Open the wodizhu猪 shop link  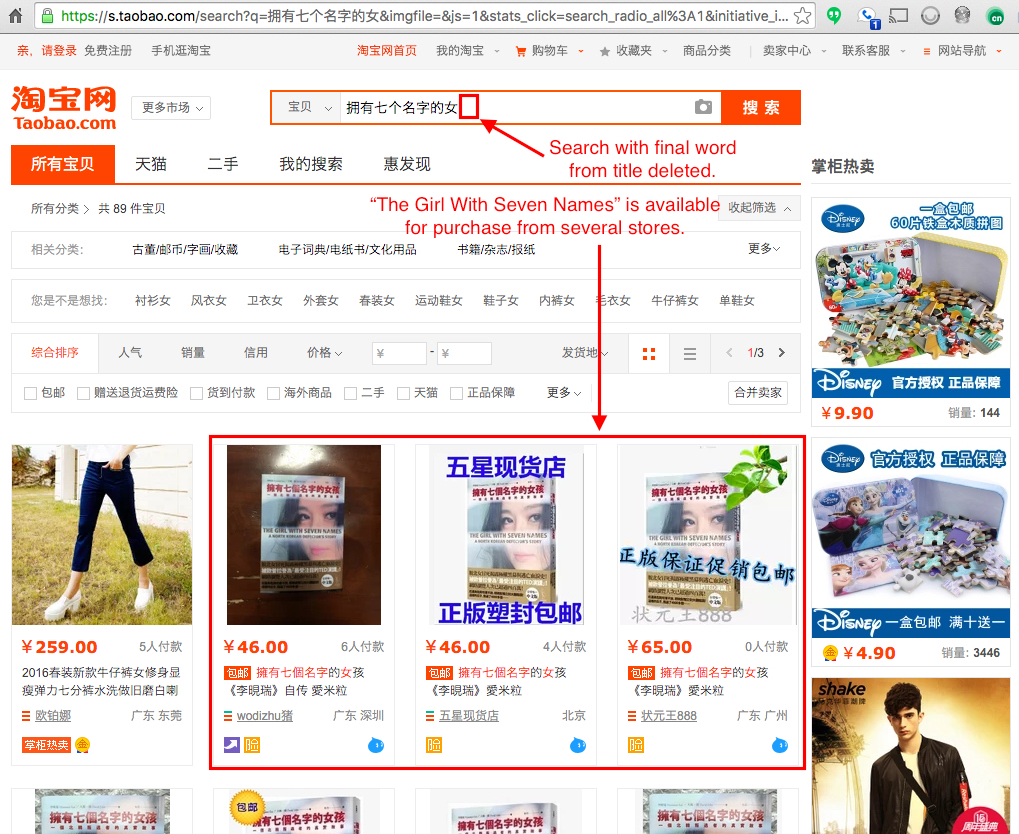tap(264, 716)
